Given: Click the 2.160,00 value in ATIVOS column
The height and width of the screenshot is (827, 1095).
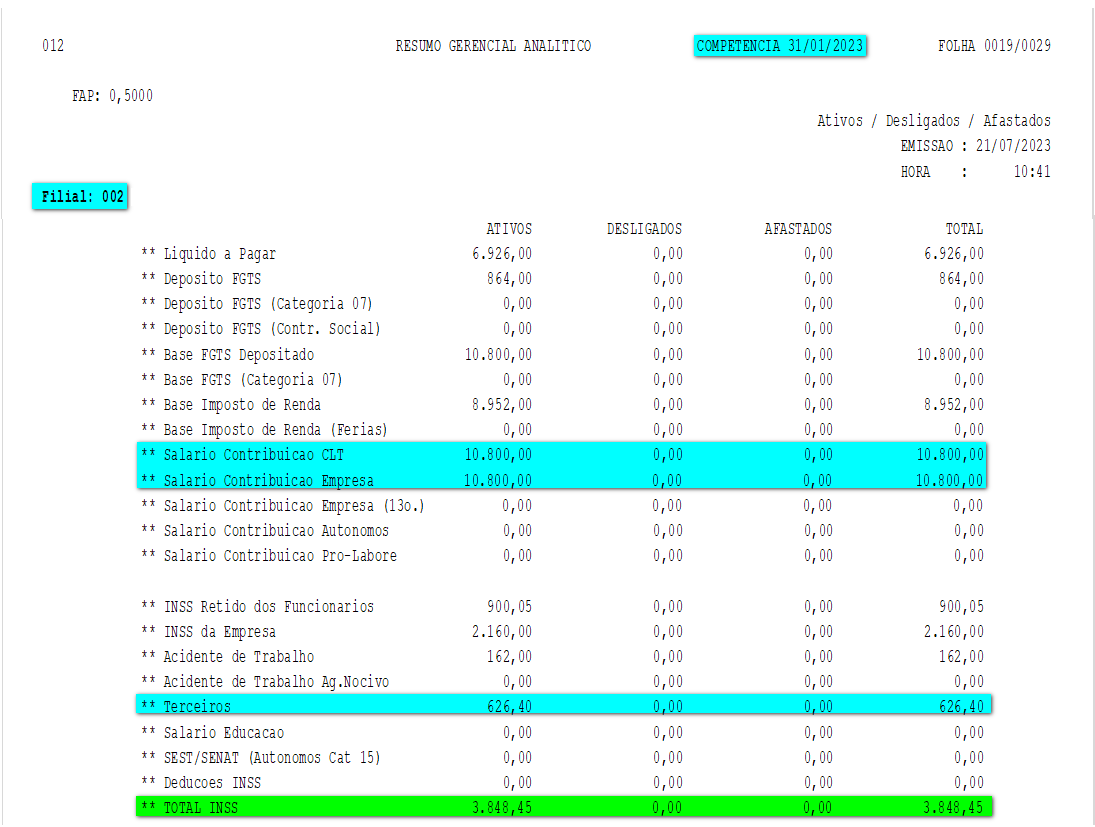Looking at the screenshot, I should [x=502, y=632].
